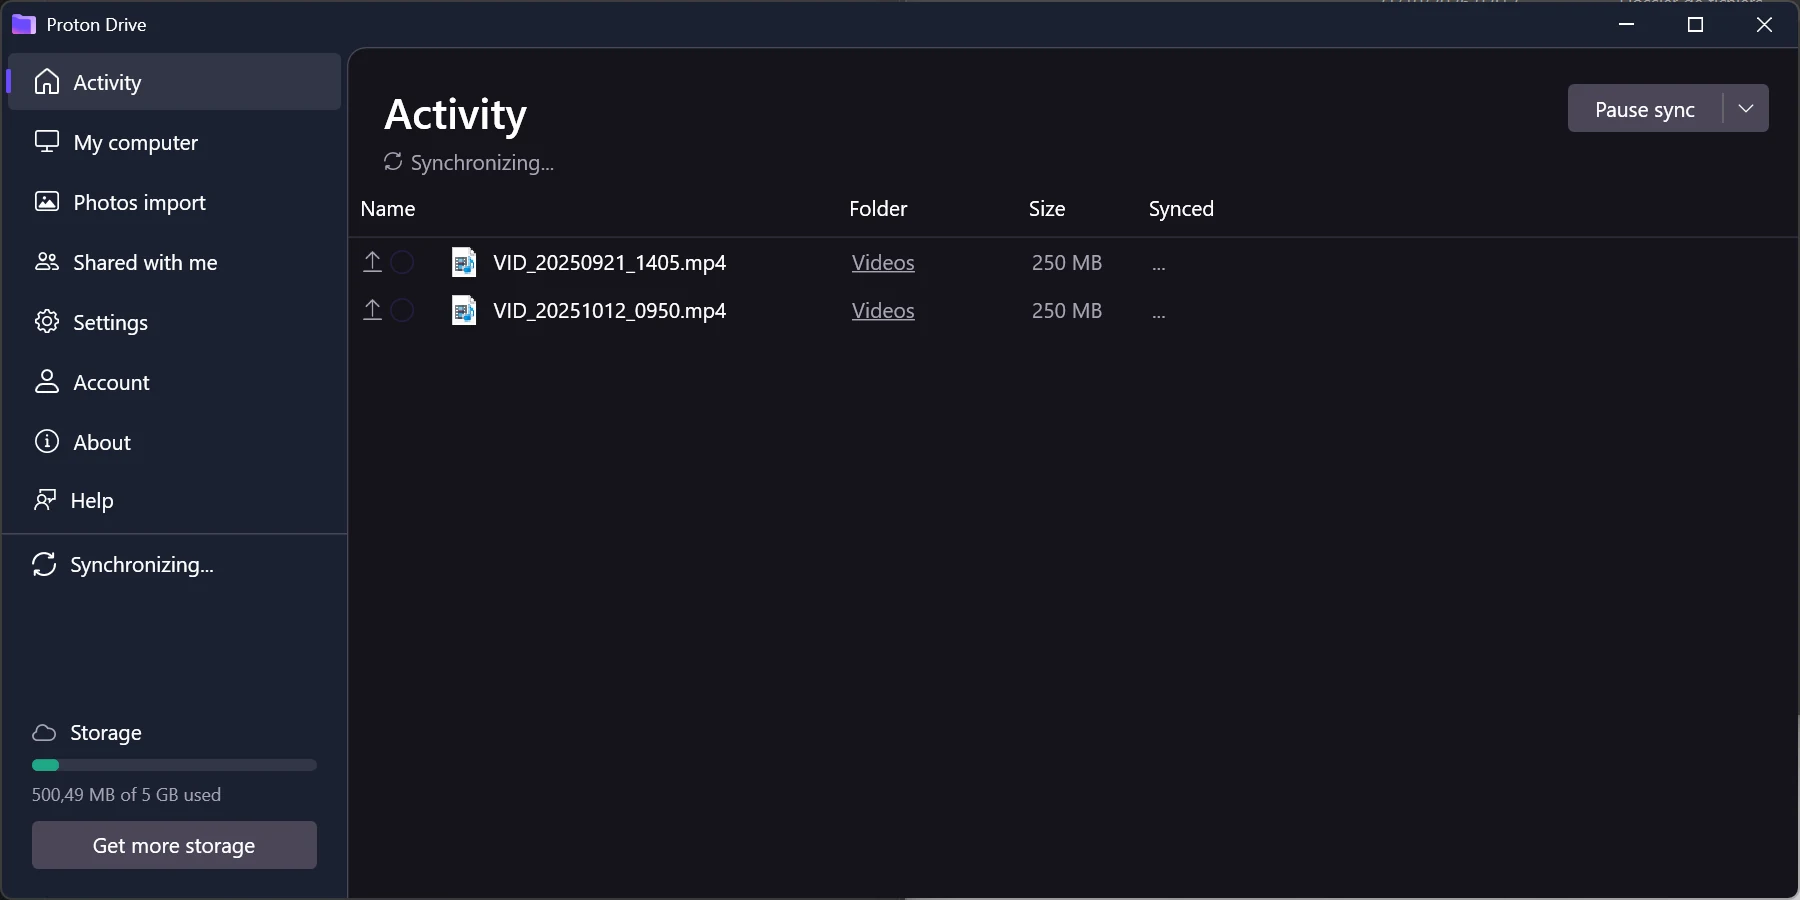Click the About info icon
1800x900 pixels.
[x=47, y=442]
